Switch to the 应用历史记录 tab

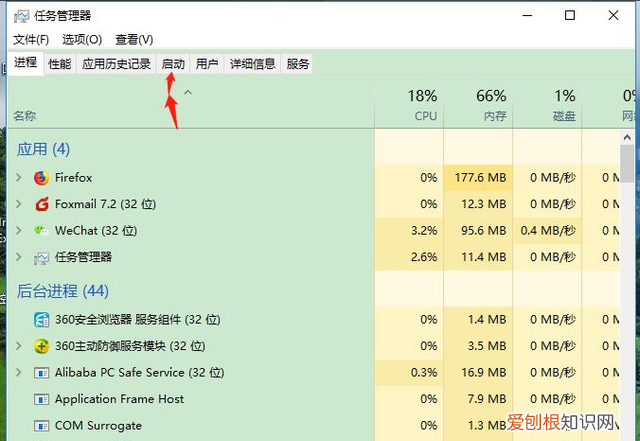[x=116, y=64]
